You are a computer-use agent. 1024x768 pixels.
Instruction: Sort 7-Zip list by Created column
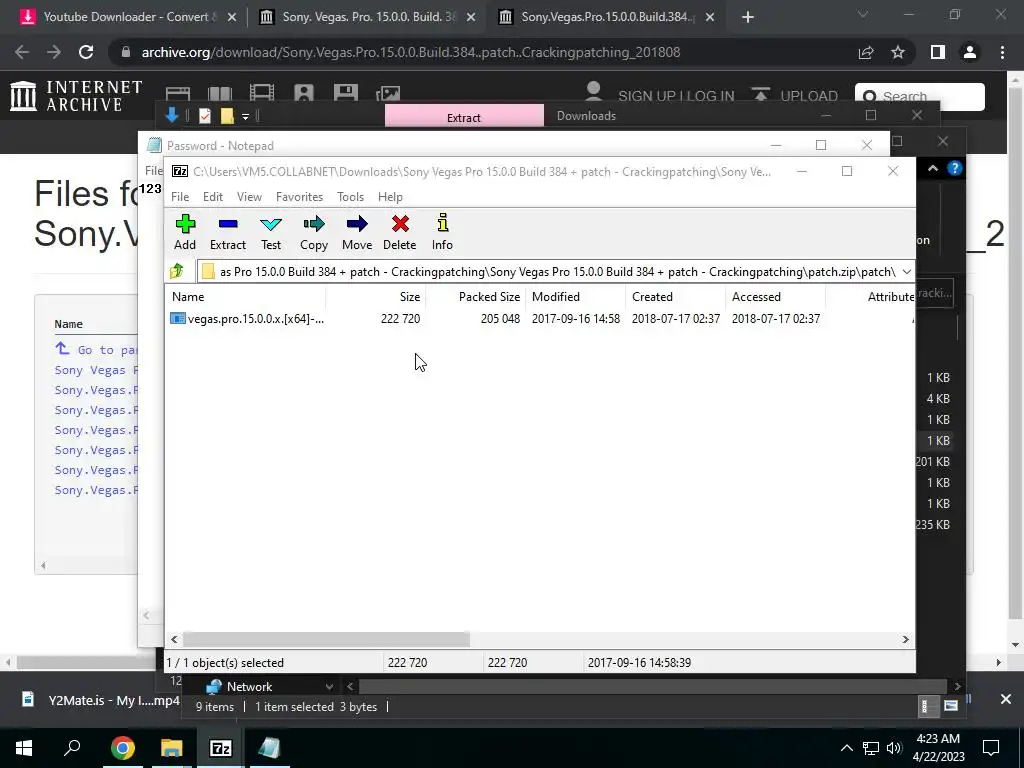675,296
